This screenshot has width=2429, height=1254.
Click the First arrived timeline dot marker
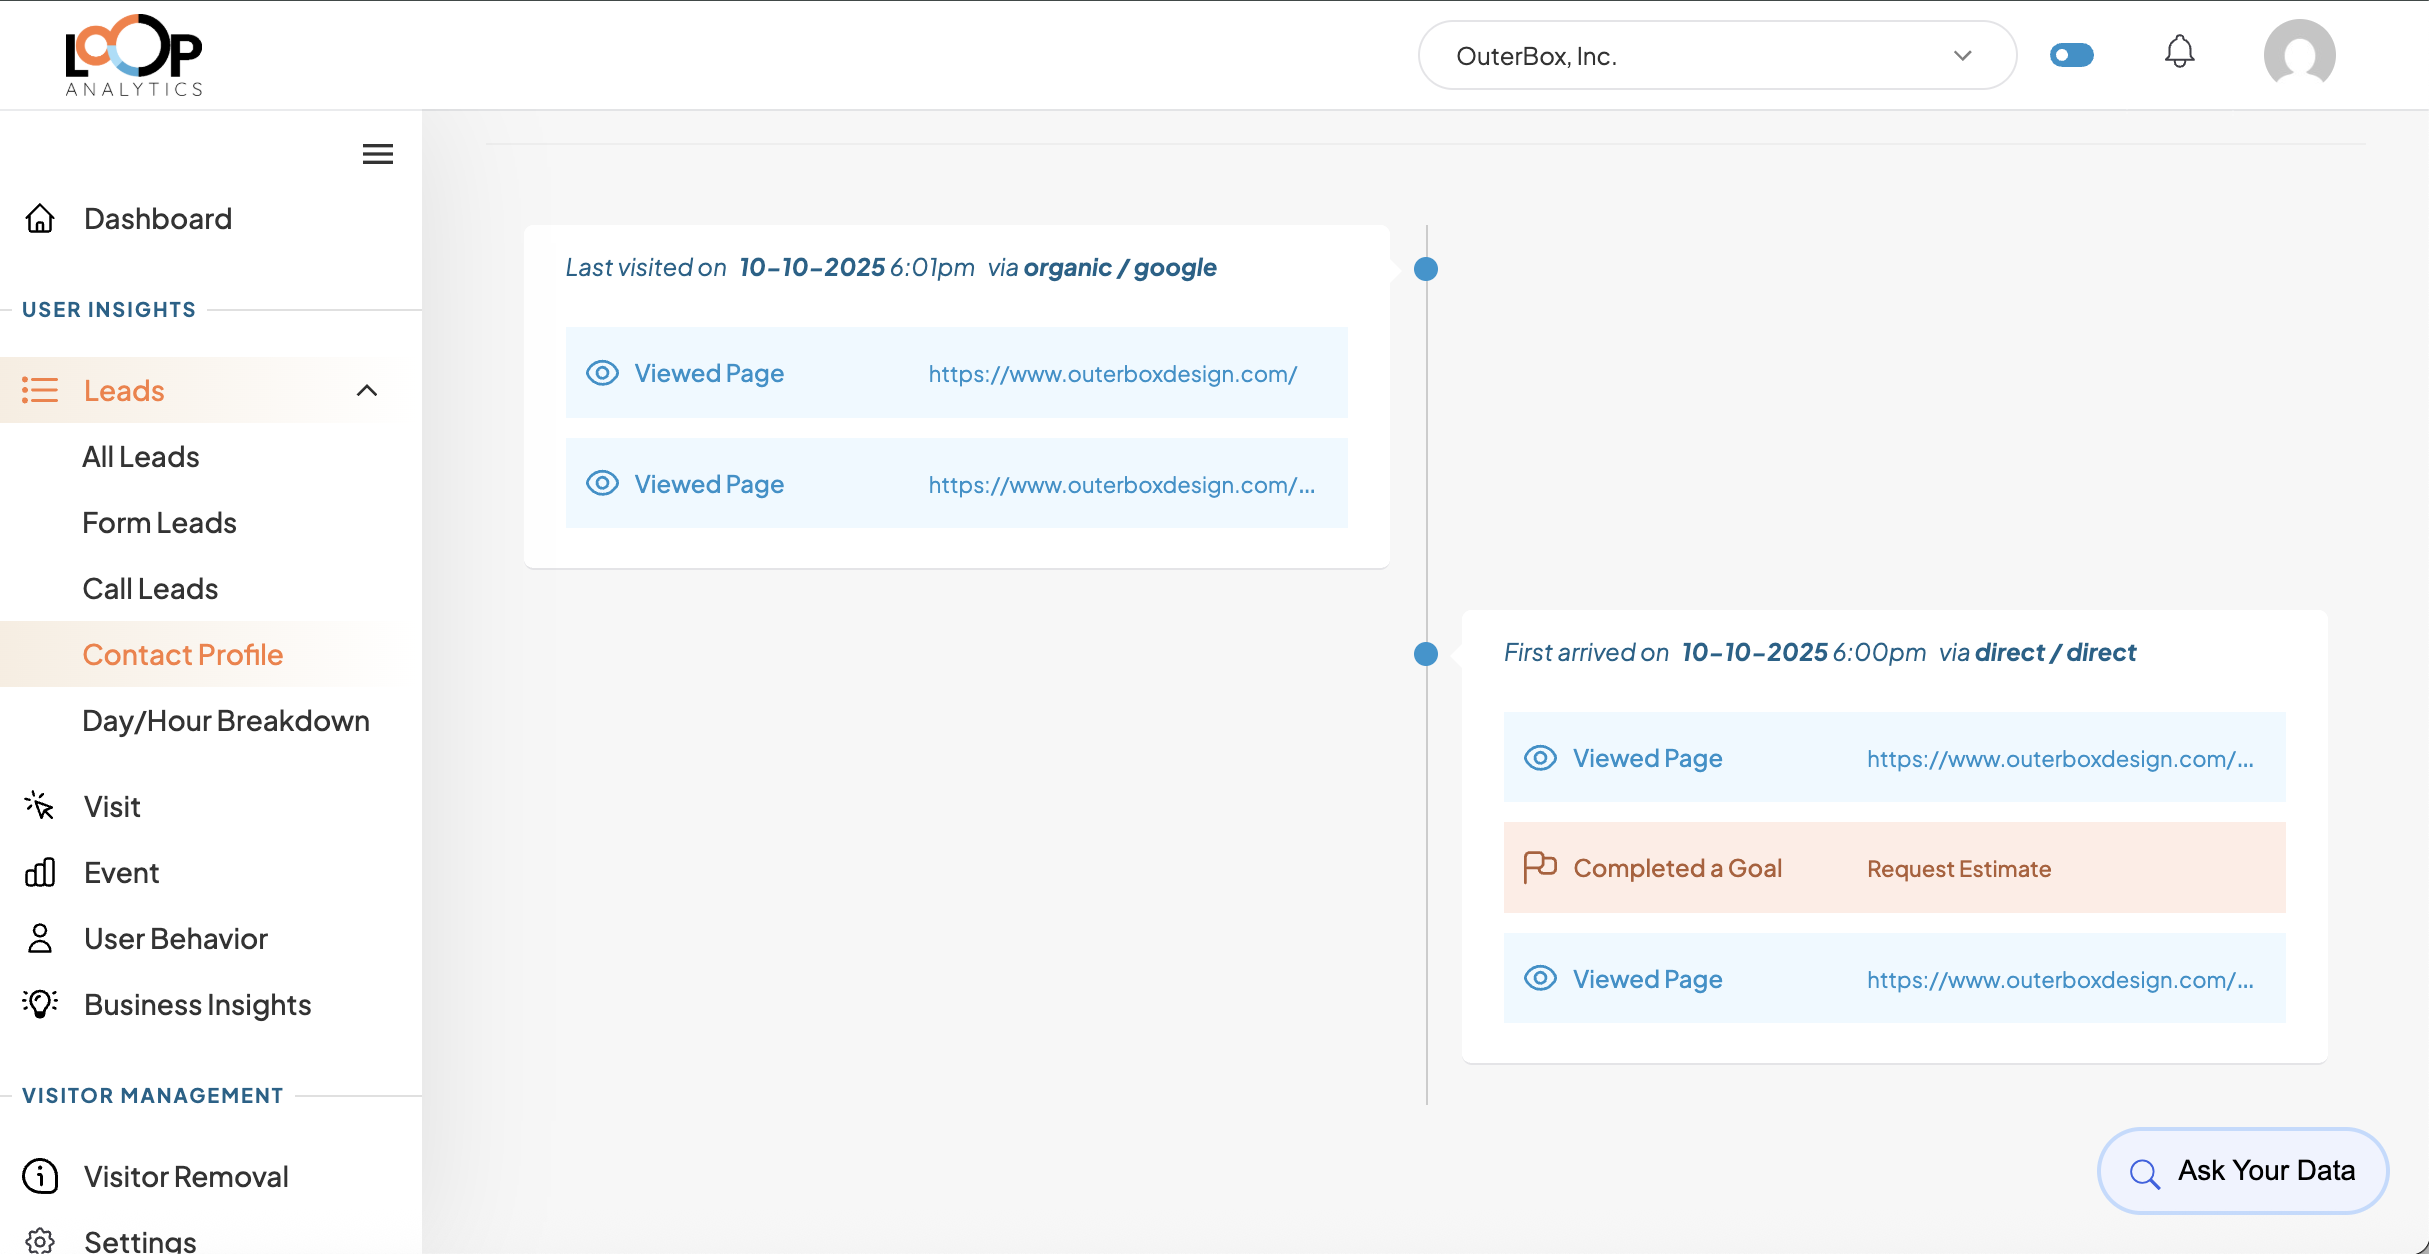[x=1426, y=654]
